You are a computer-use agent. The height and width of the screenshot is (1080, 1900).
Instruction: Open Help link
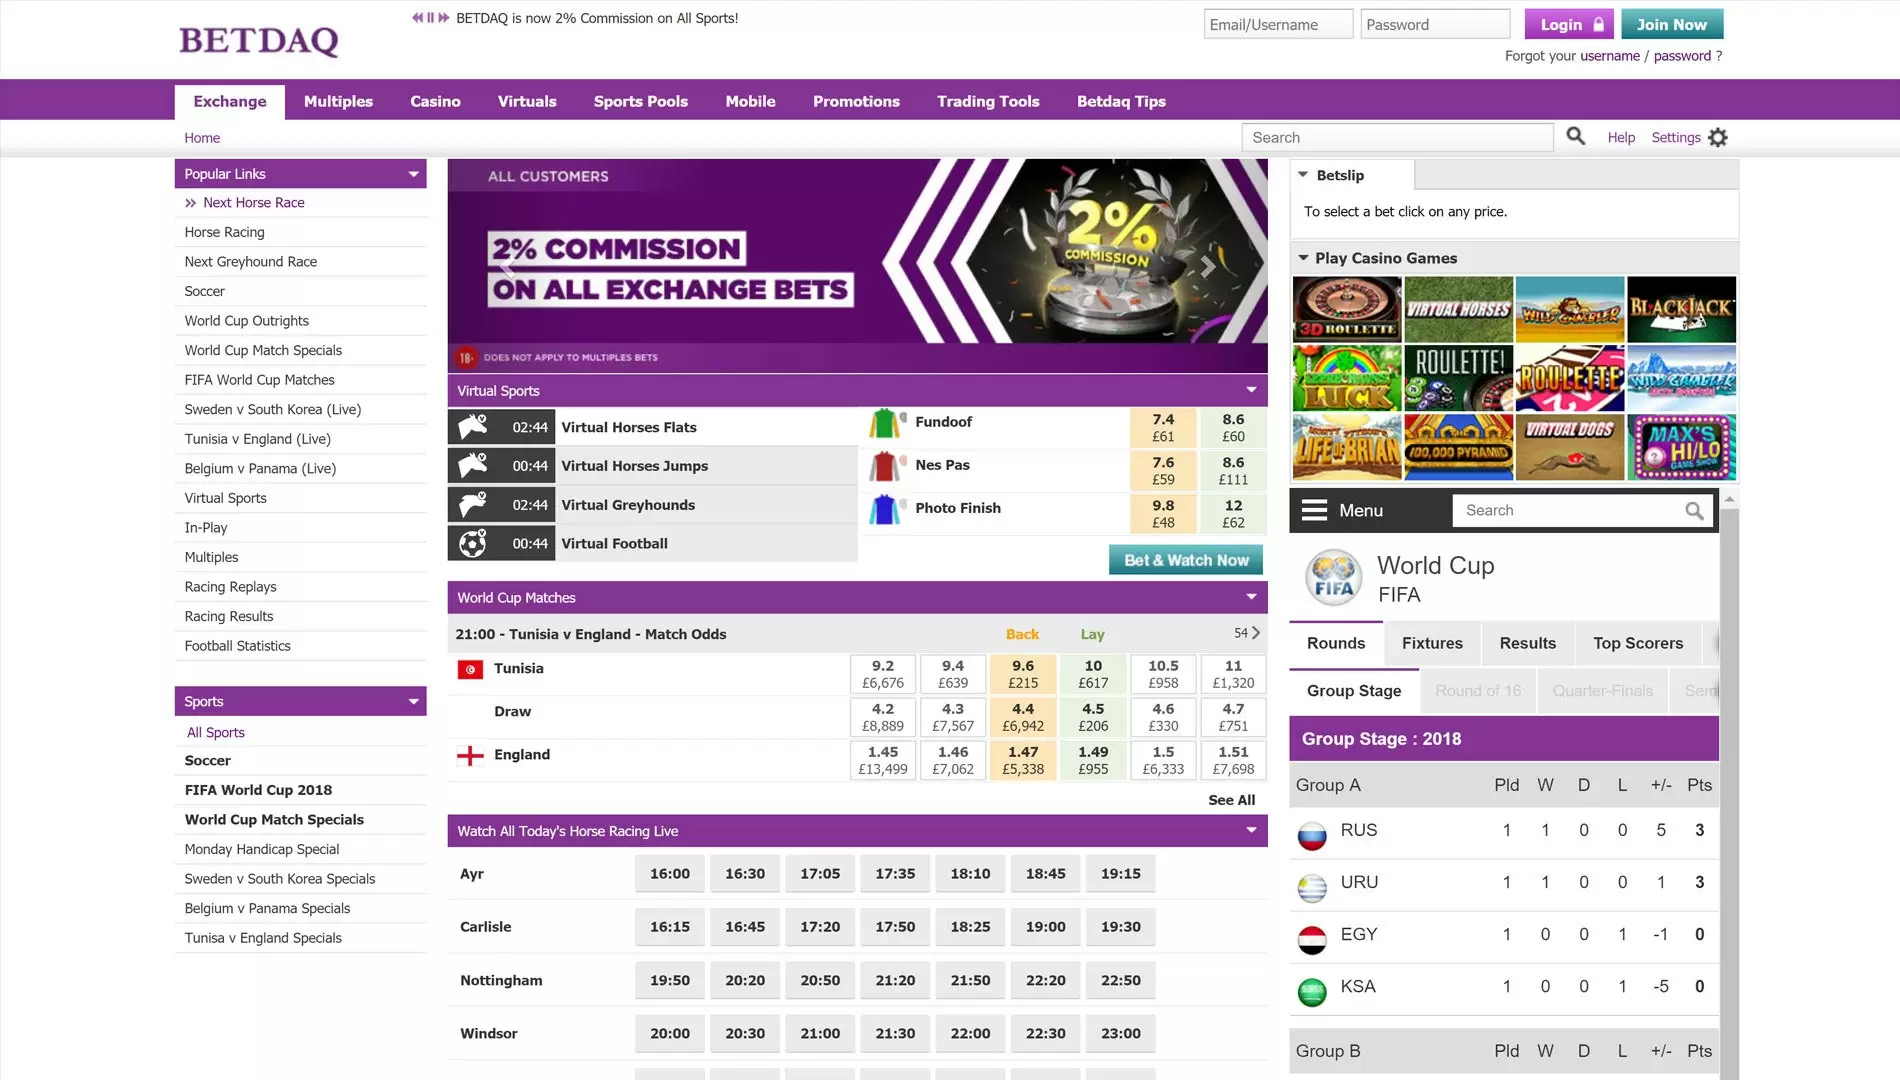[1621, 137]
